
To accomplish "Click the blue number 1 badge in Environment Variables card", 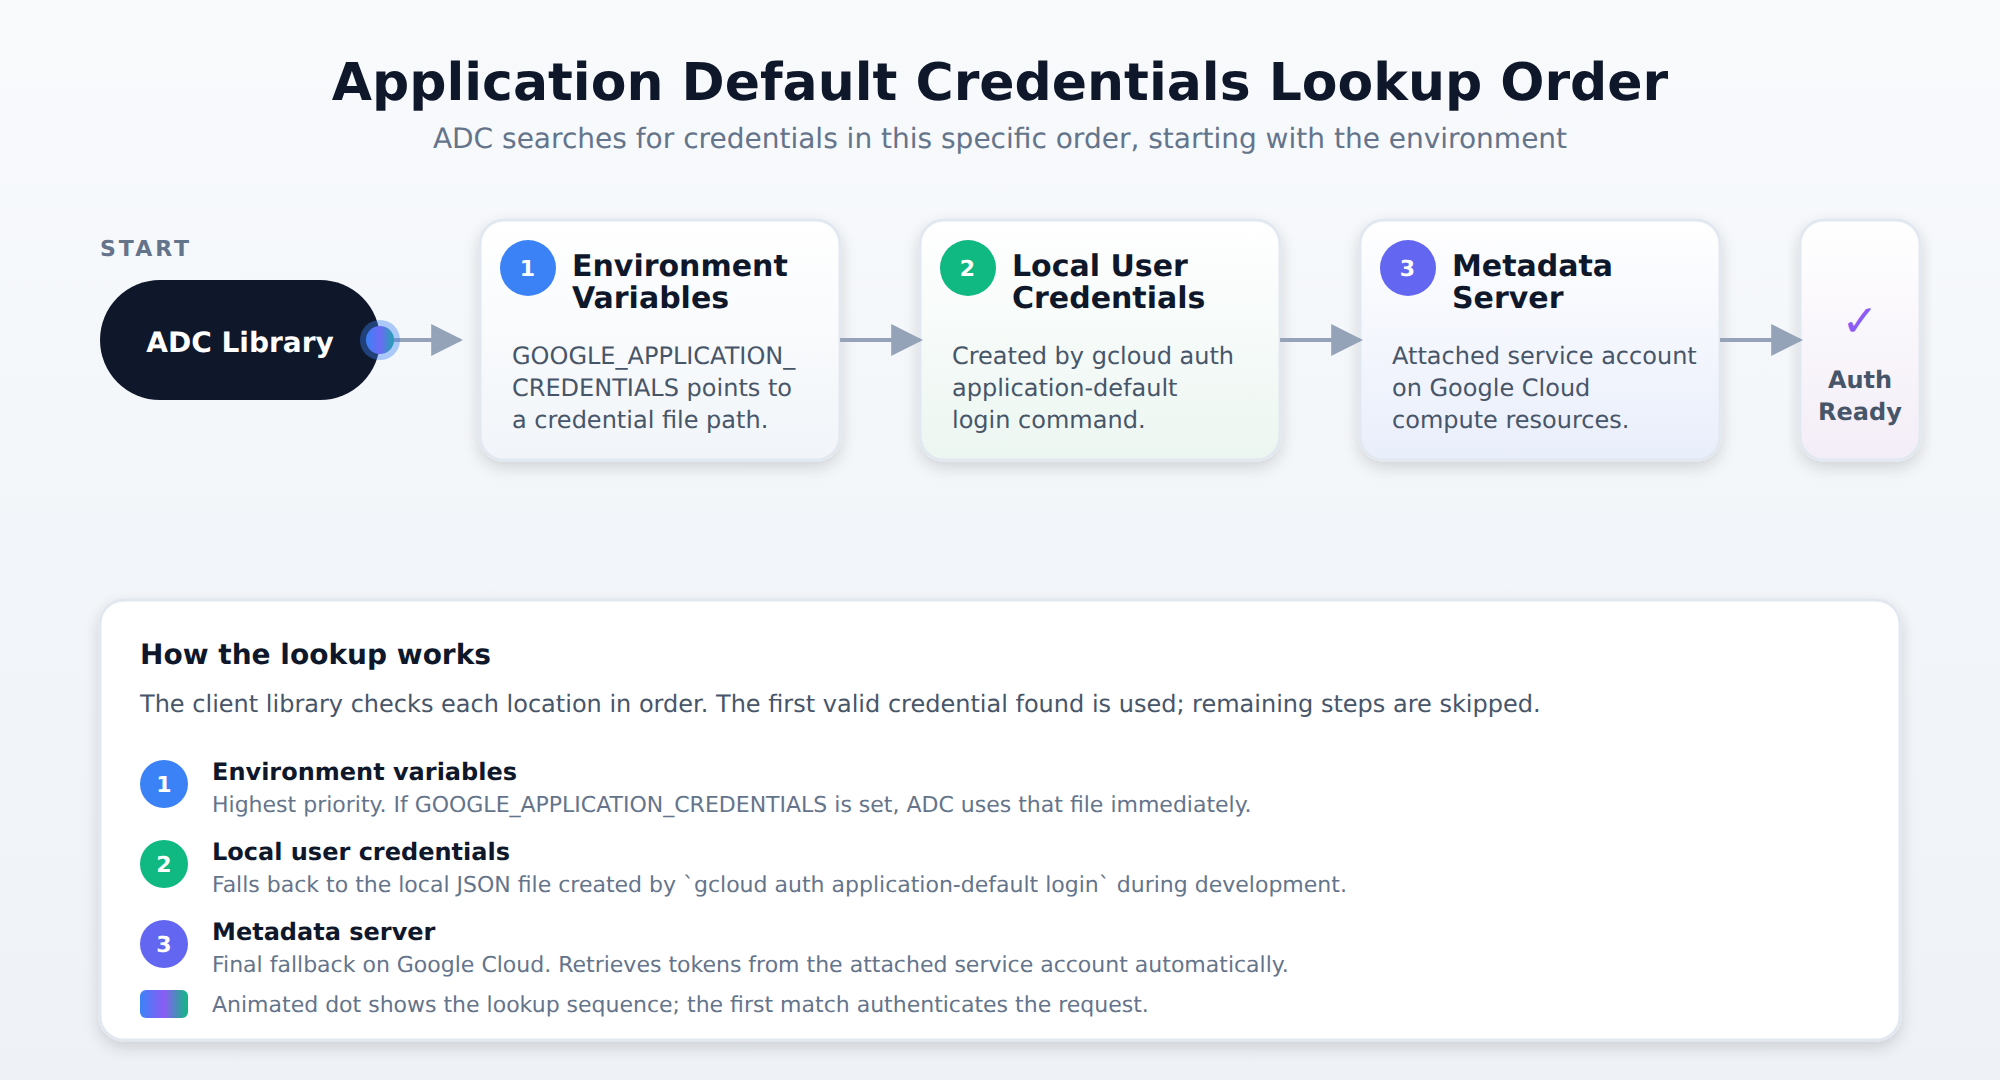I will [527, 268].
